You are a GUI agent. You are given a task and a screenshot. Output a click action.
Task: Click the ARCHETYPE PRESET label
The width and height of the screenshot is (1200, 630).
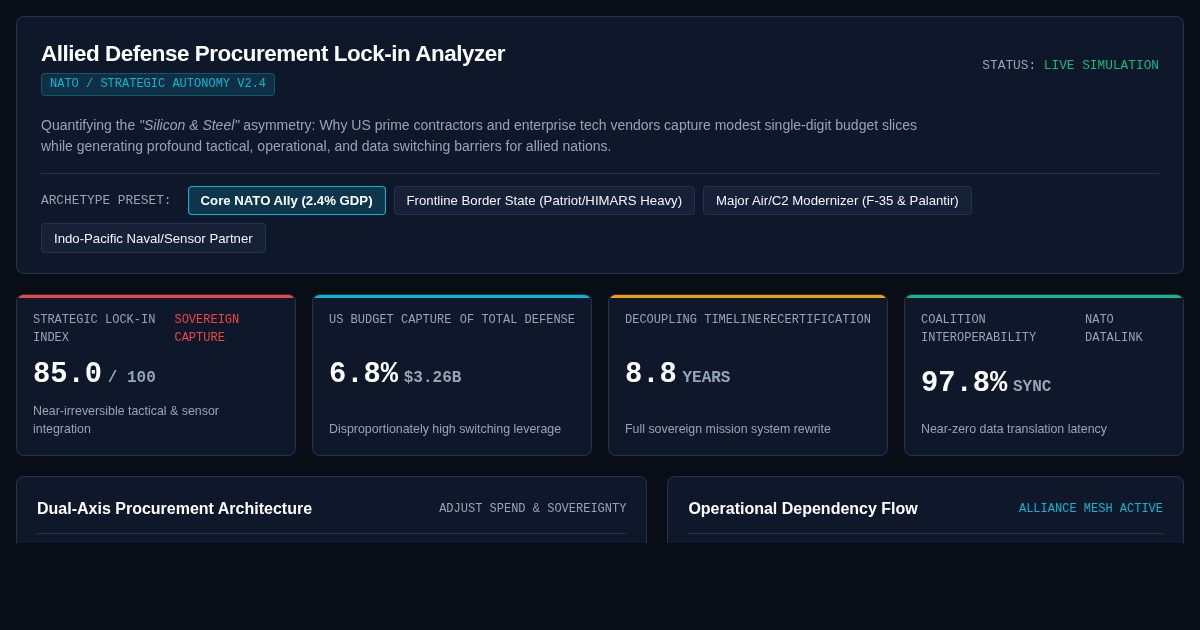pos(106,200)
